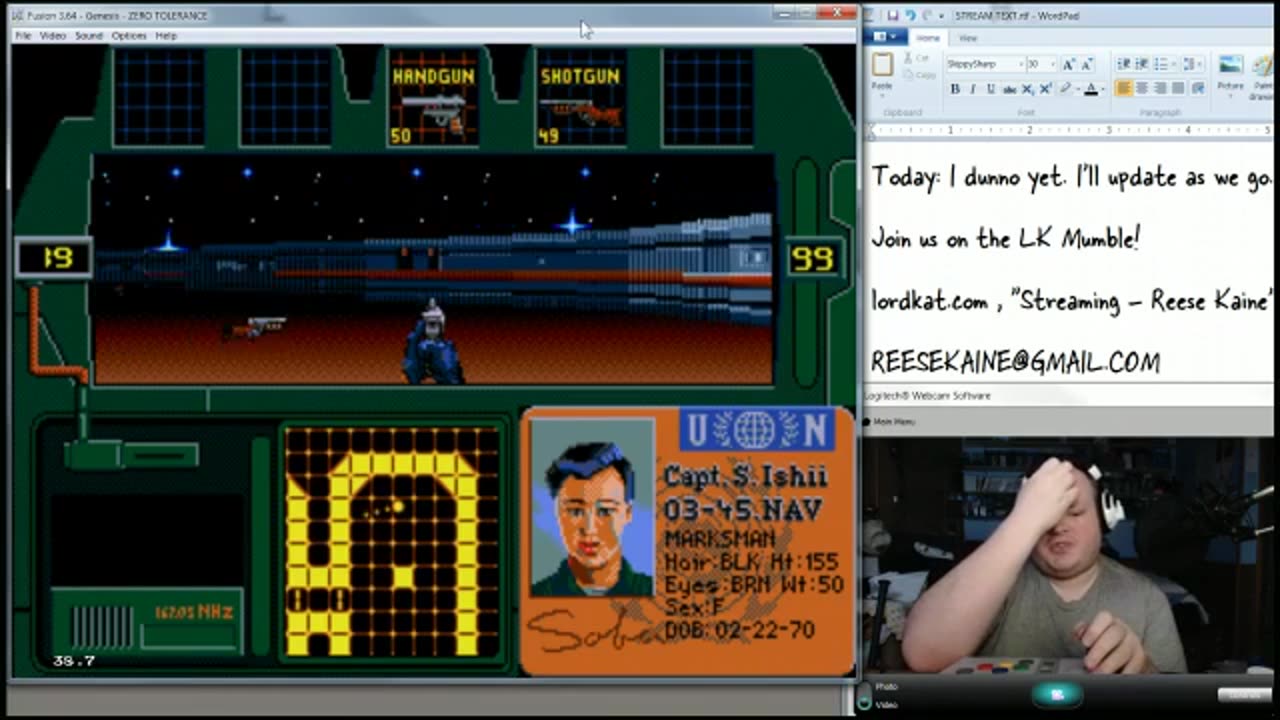Align text left in WordPad

(1124, 88)
